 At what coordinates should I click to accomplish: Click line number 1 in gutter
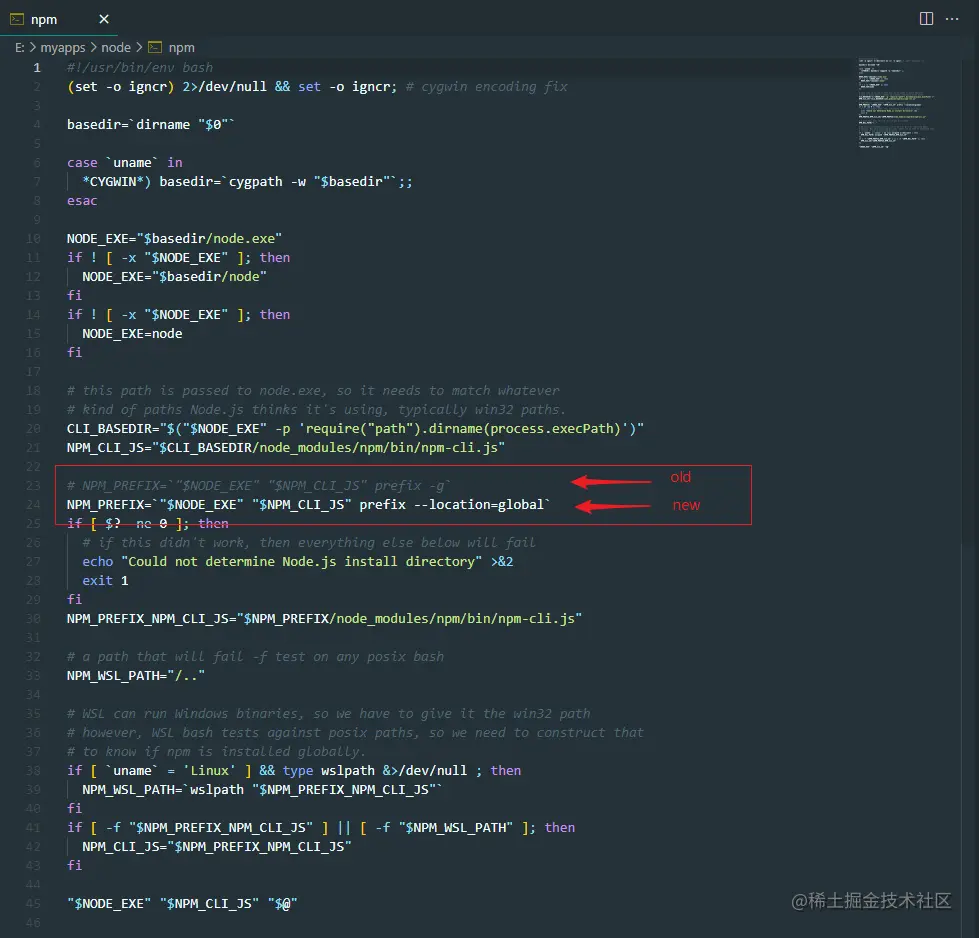(37, 67)
